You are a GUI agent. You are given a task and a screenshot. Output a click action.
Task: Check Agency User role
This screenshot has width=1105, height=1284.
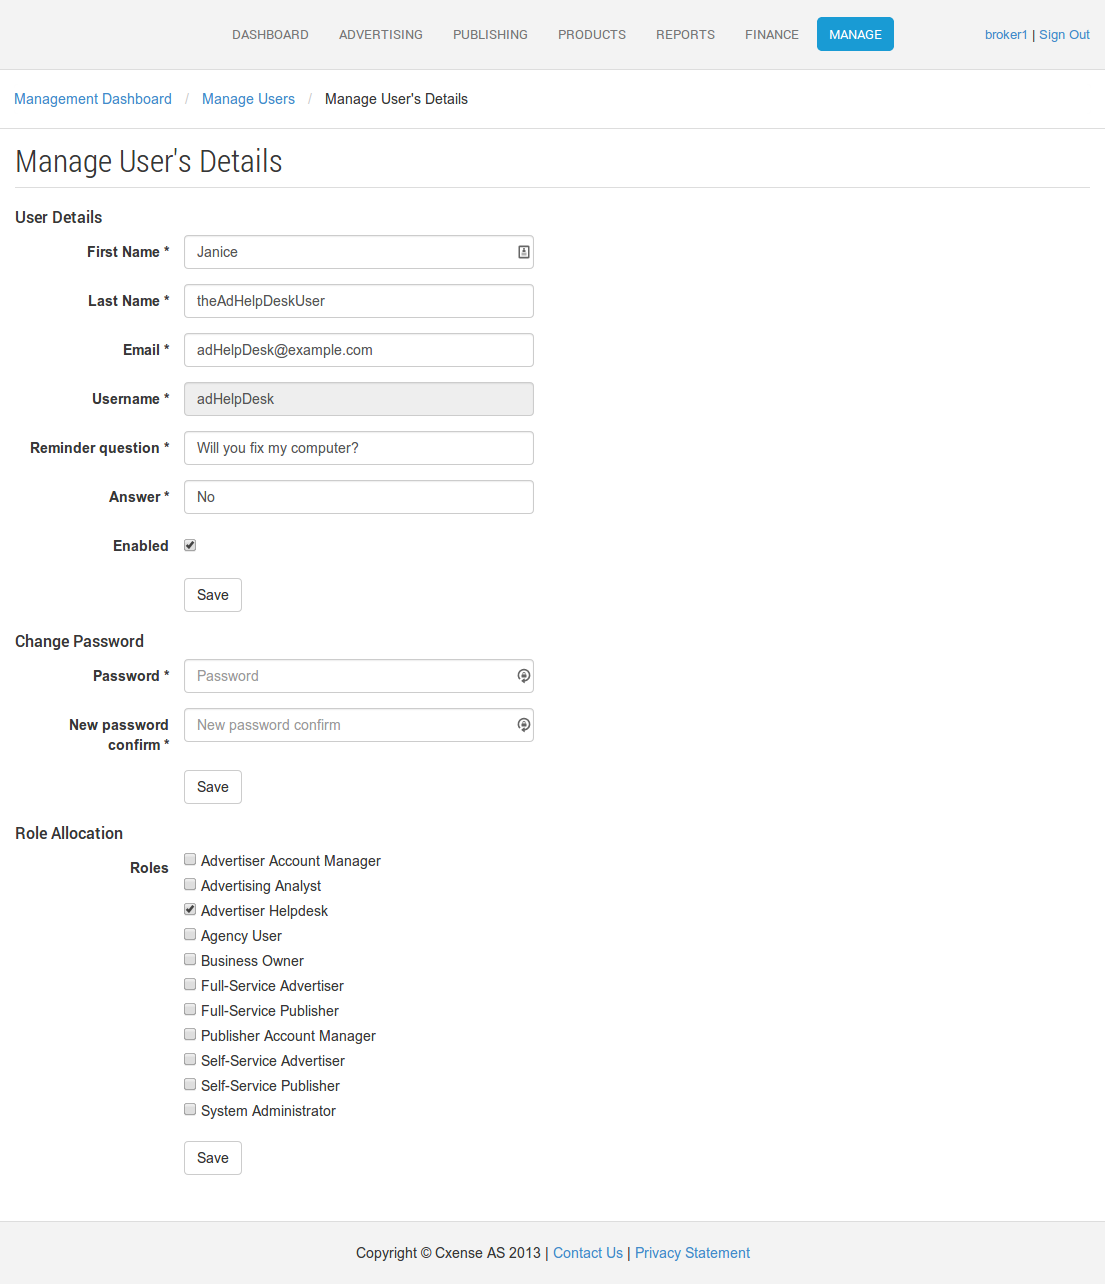(190, 934)
